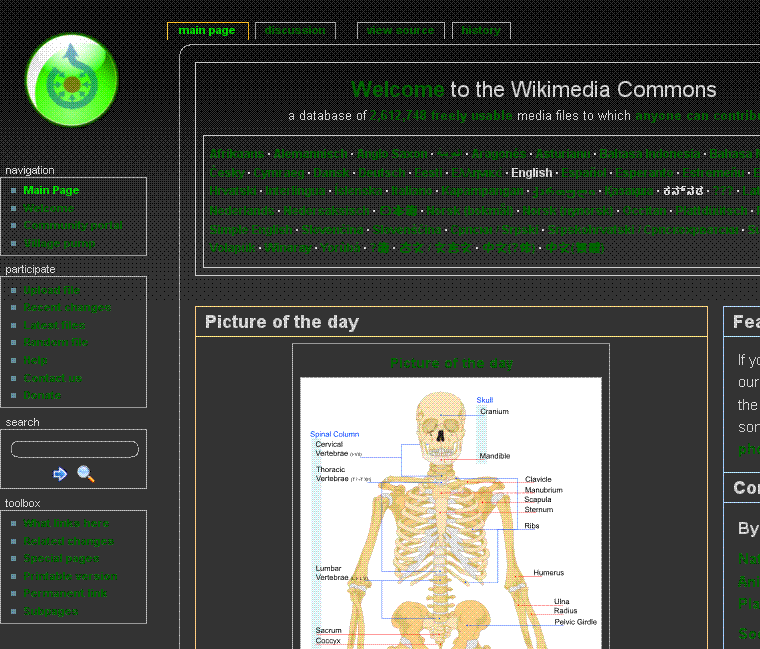Select the Slovenčina language link
Image resolution: width=760 pixels, height=649 pixels.
point(332,229)
